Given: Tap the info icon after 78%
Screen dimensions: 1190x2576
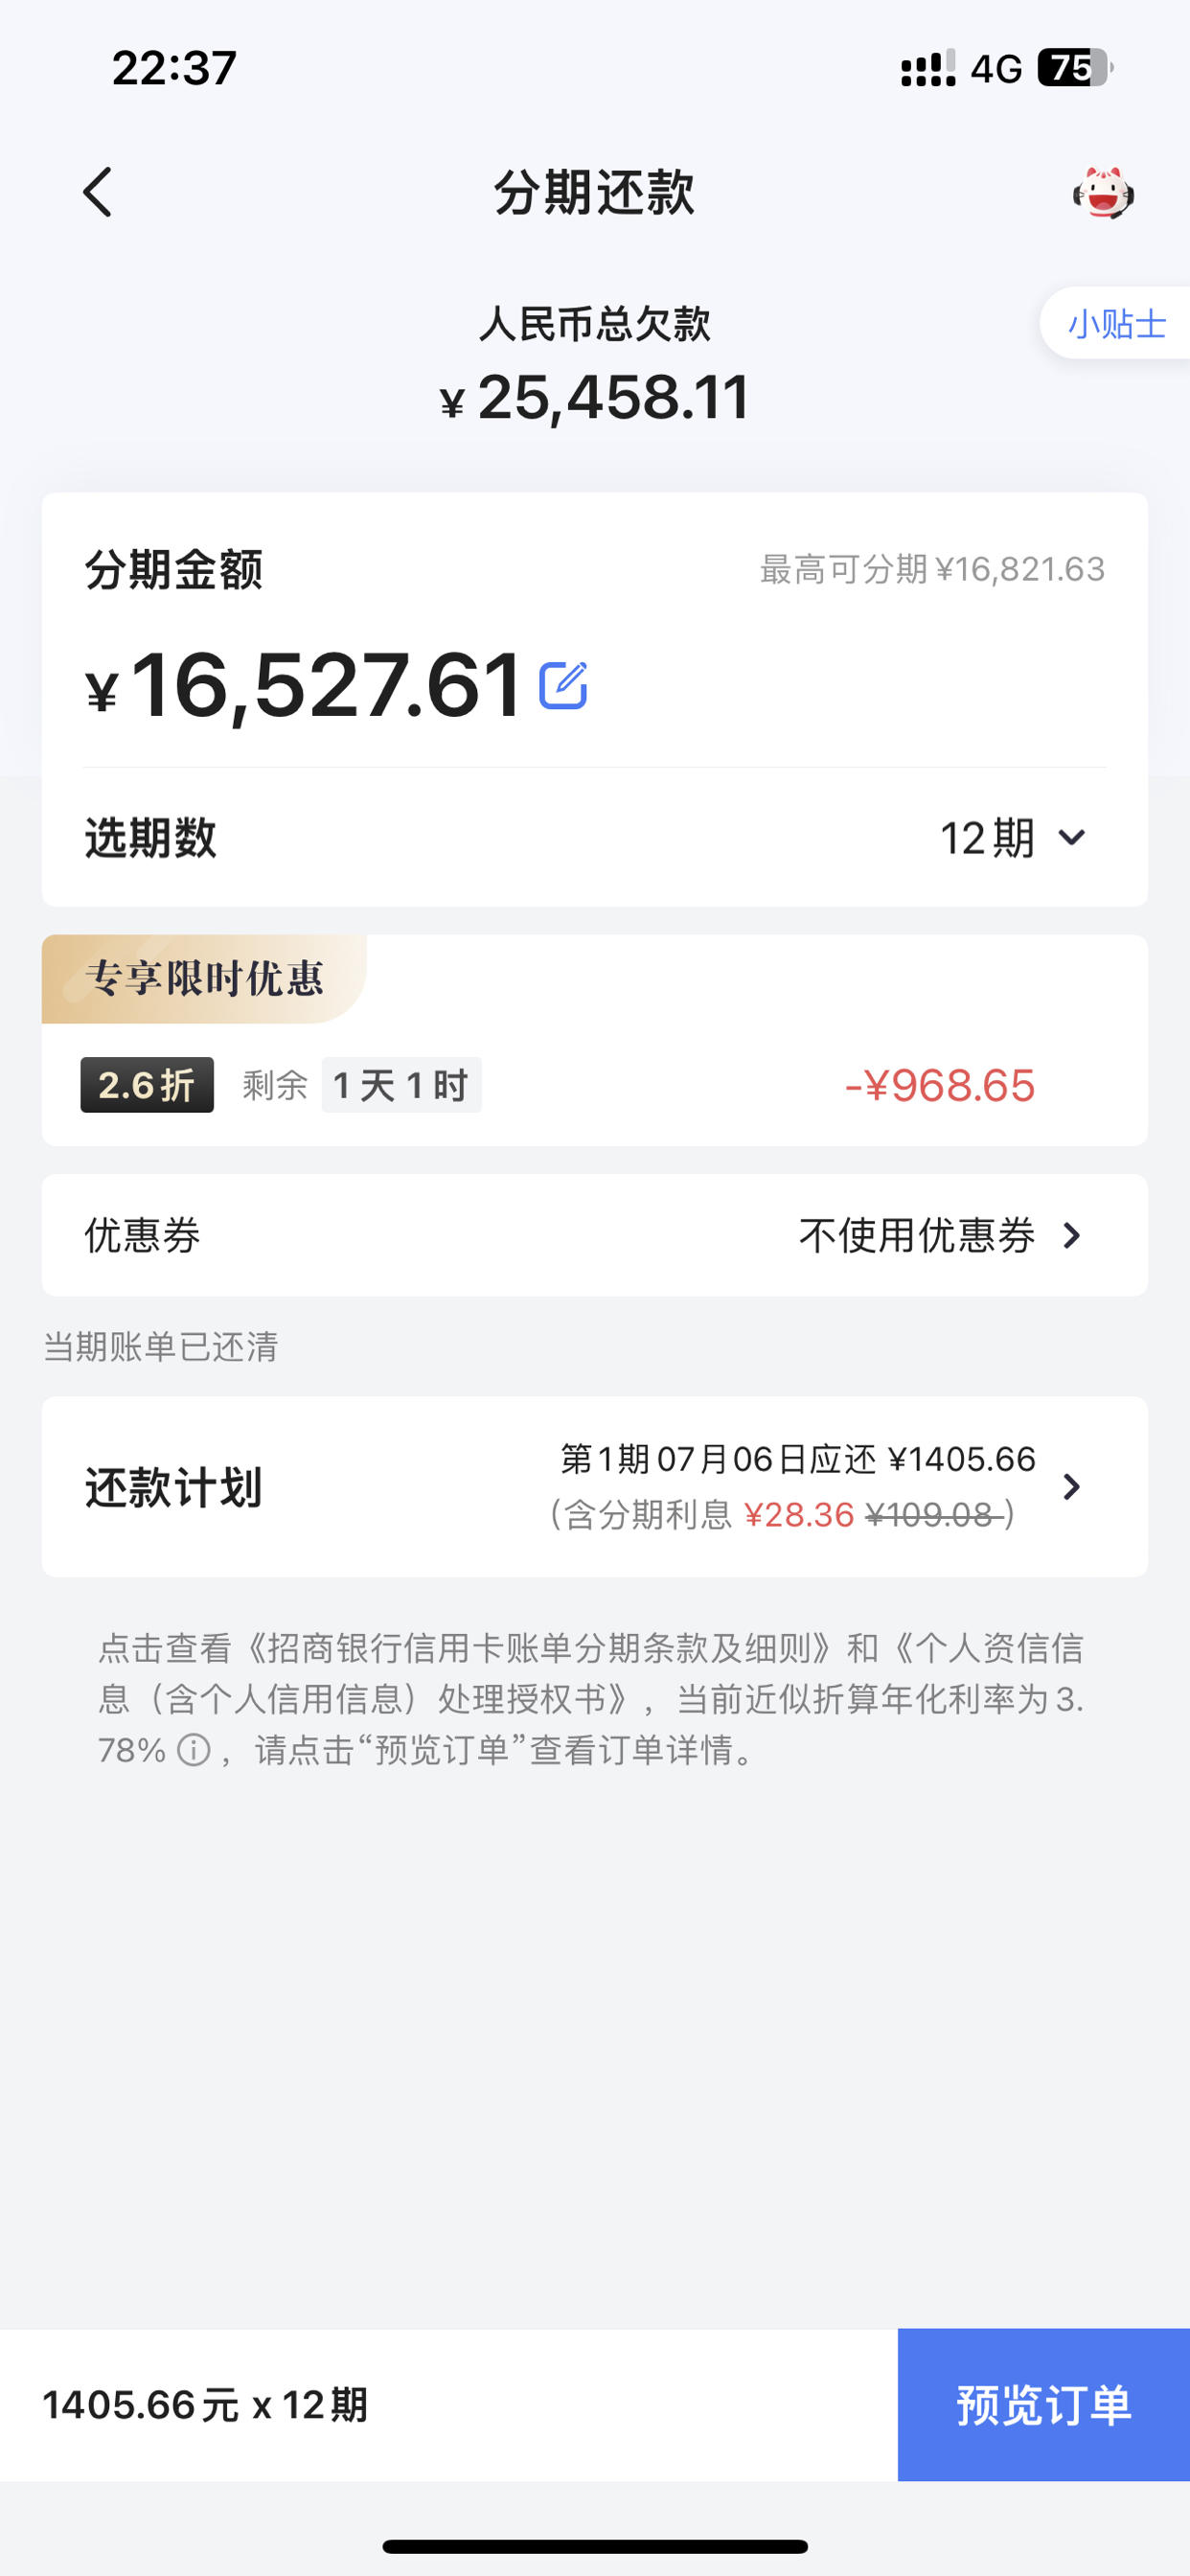Looking at the screenshot, I should (x=193, y=1750).
